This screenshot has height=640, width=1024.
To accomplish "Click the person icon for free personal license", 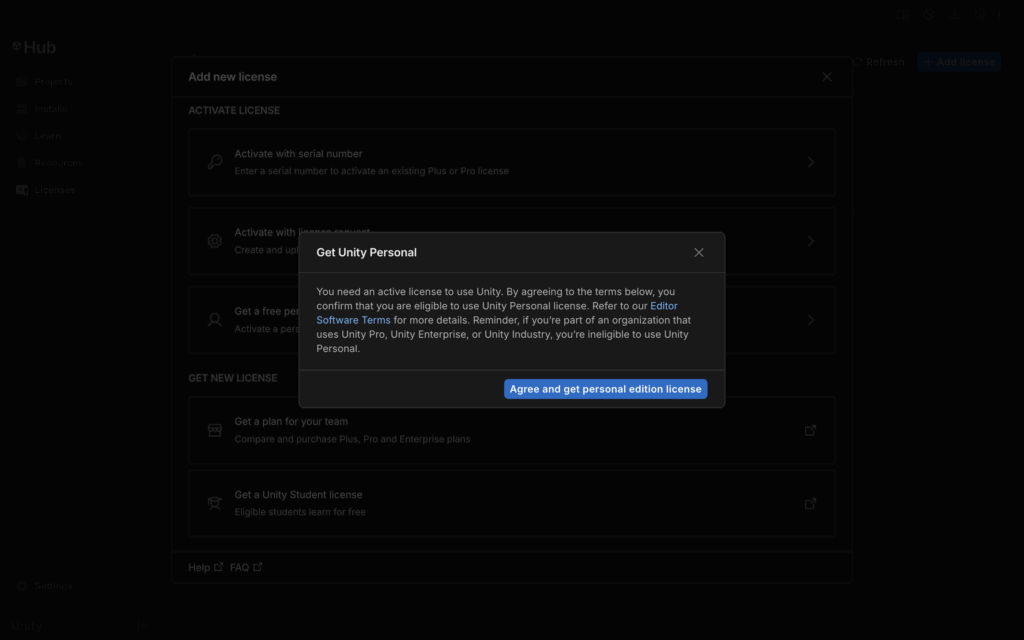I will coord(215,320).
